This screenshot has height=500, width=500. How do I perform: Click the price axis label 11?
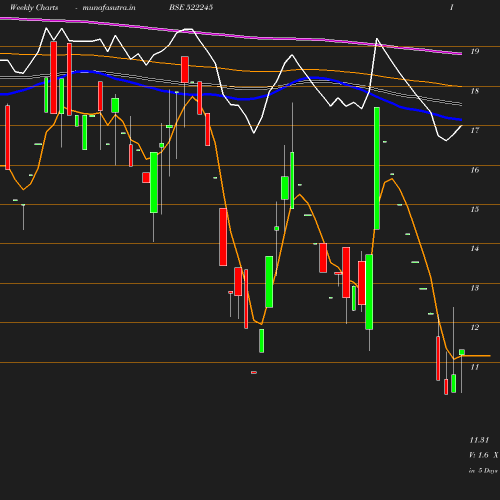tap(475, 367)
